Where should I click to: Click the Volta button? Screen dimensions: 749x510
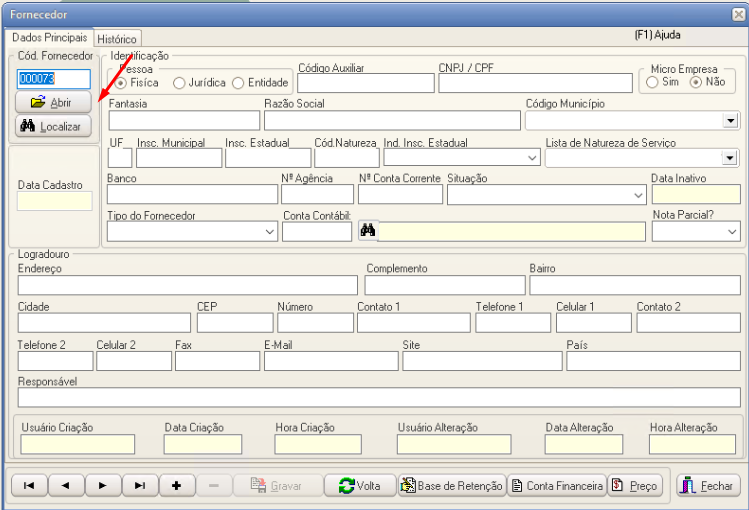[359, 485]
